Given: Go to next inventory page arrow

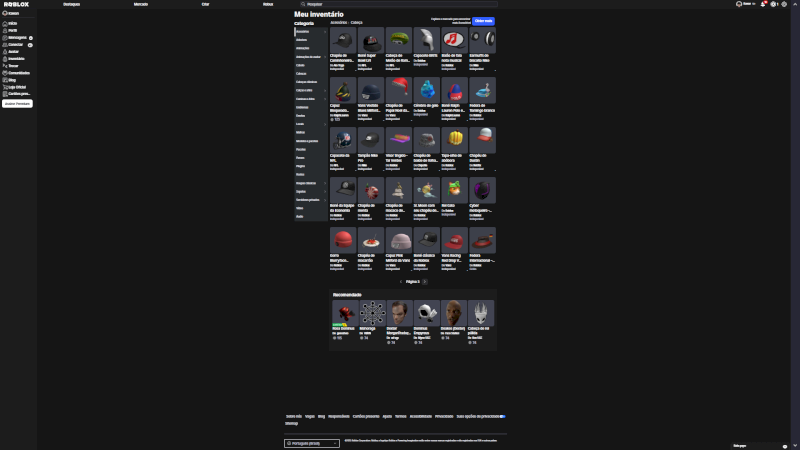Looking at the screenshot, I should [x=424, y=282].
